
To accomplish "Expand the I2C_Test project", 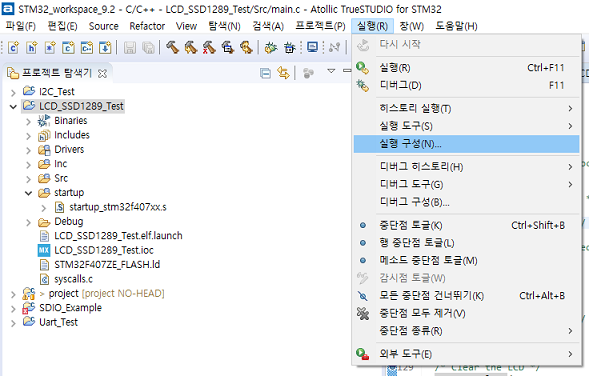I will [x=13, y=92].
